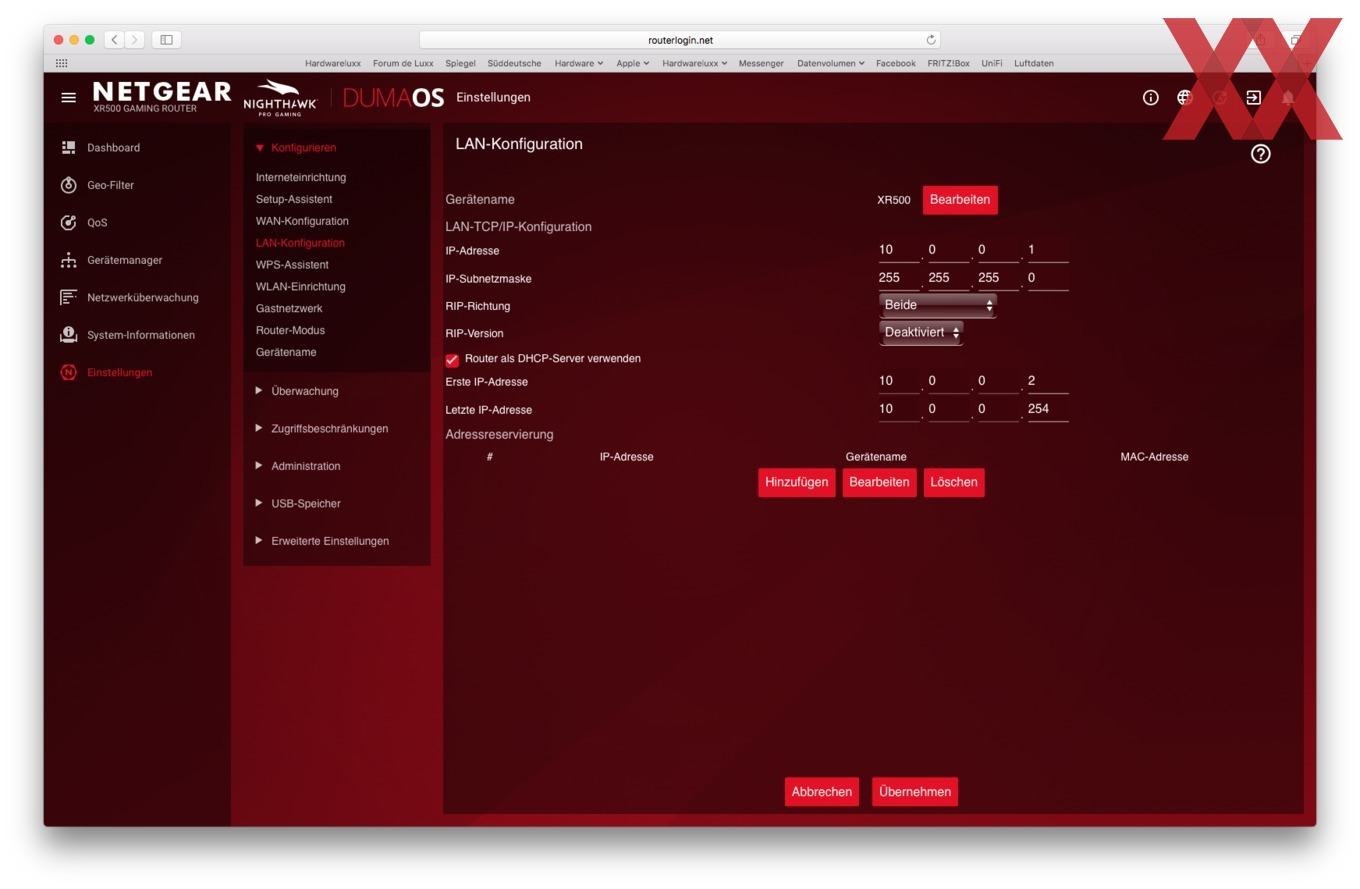Open Apple bookmarks folder dropdown
1360x889 pixels.
point(633,63)
